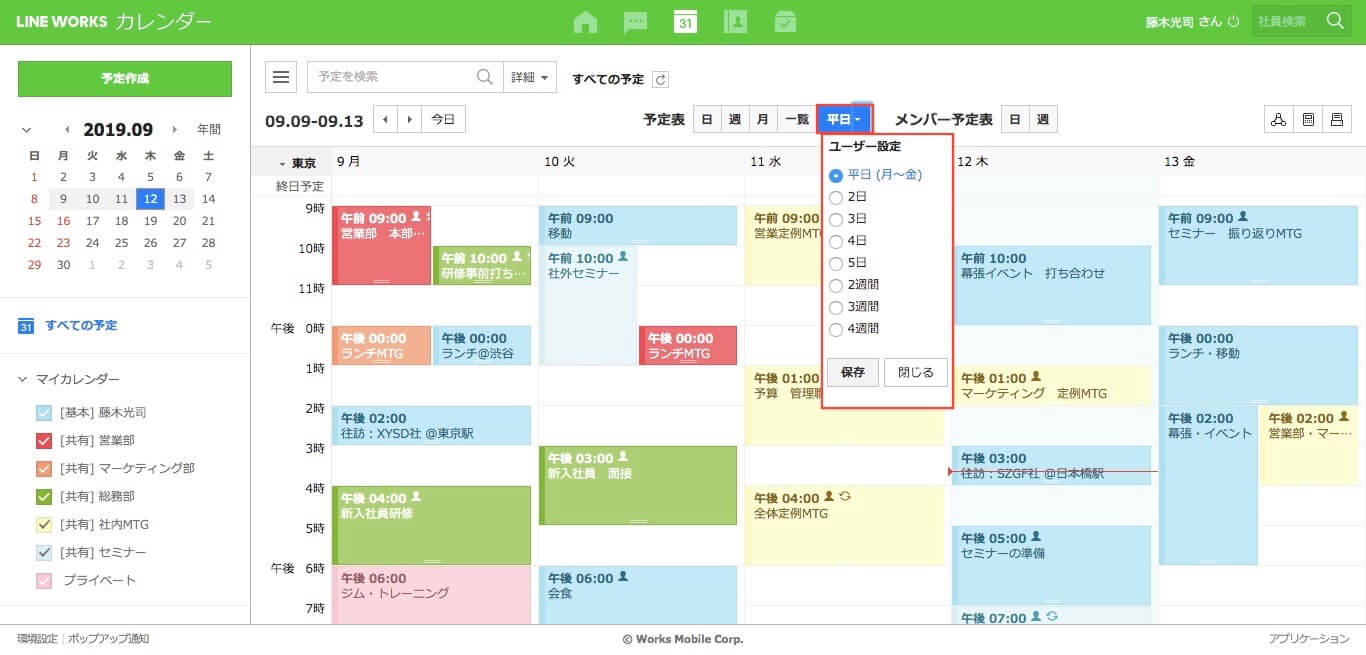
Task: Open the address book contacts icon
Action: (735, 22)
